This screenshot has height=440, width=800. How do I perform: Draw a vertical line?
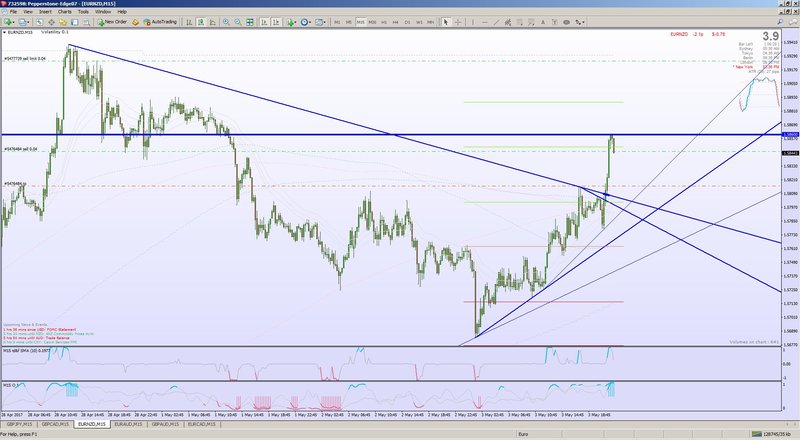point(473,22)
